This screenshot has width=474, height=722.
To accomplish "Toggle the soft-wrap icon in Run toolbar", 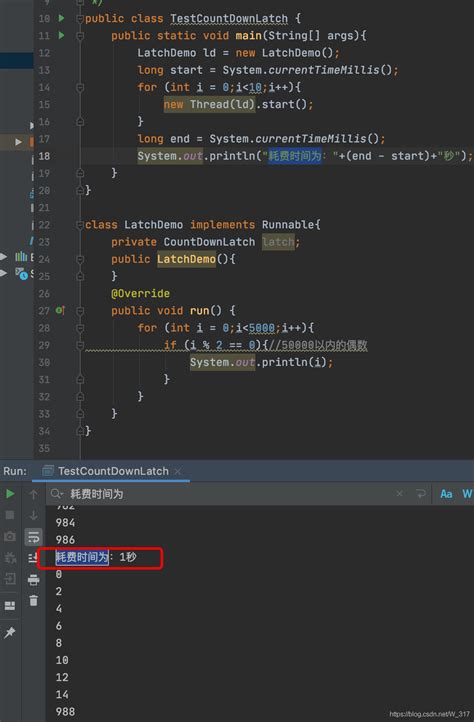I will pyautogui.click(x=33, y=536).
